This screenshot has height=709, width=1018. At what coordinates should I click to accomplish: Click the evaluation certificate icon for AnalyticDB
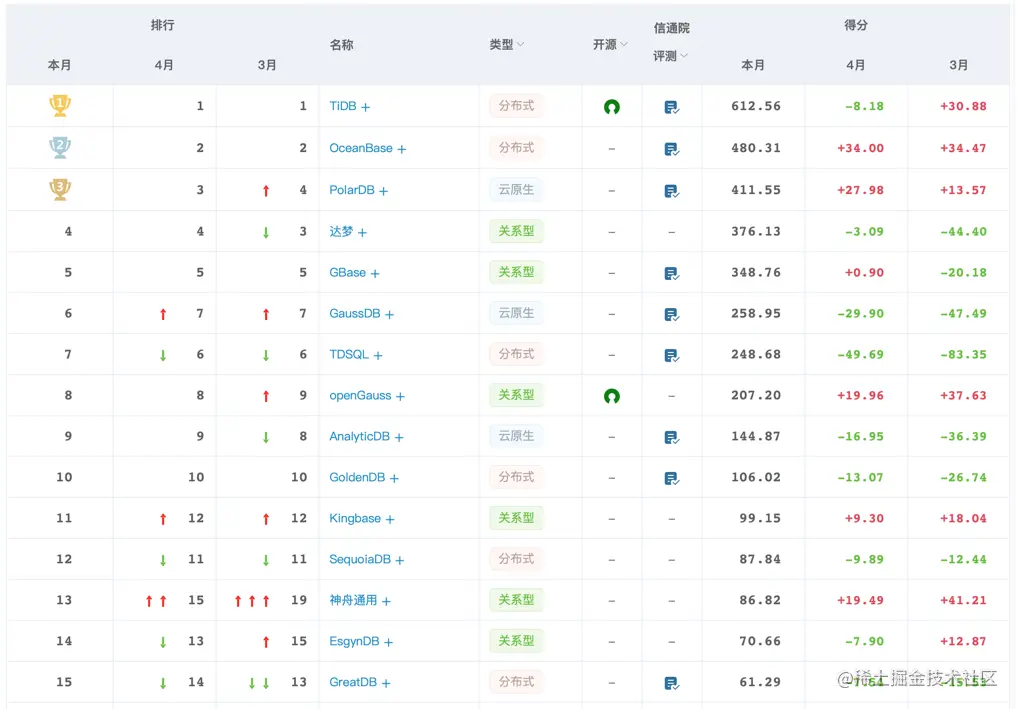click(x=671, y=438)
